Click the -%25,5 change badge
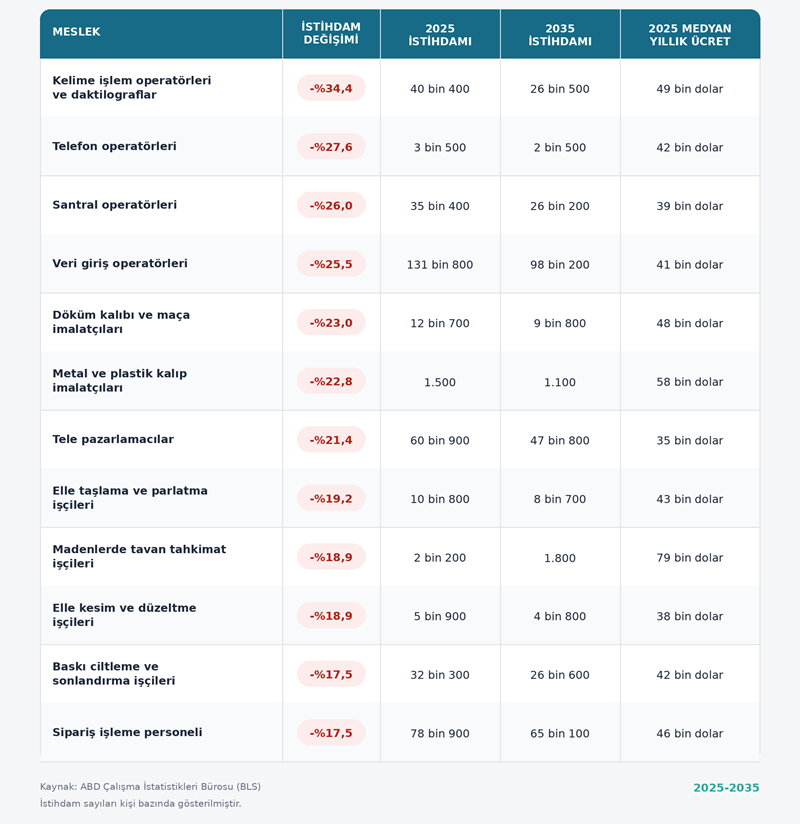The width and height of the screenshot is (800, 824). point(331,264)
